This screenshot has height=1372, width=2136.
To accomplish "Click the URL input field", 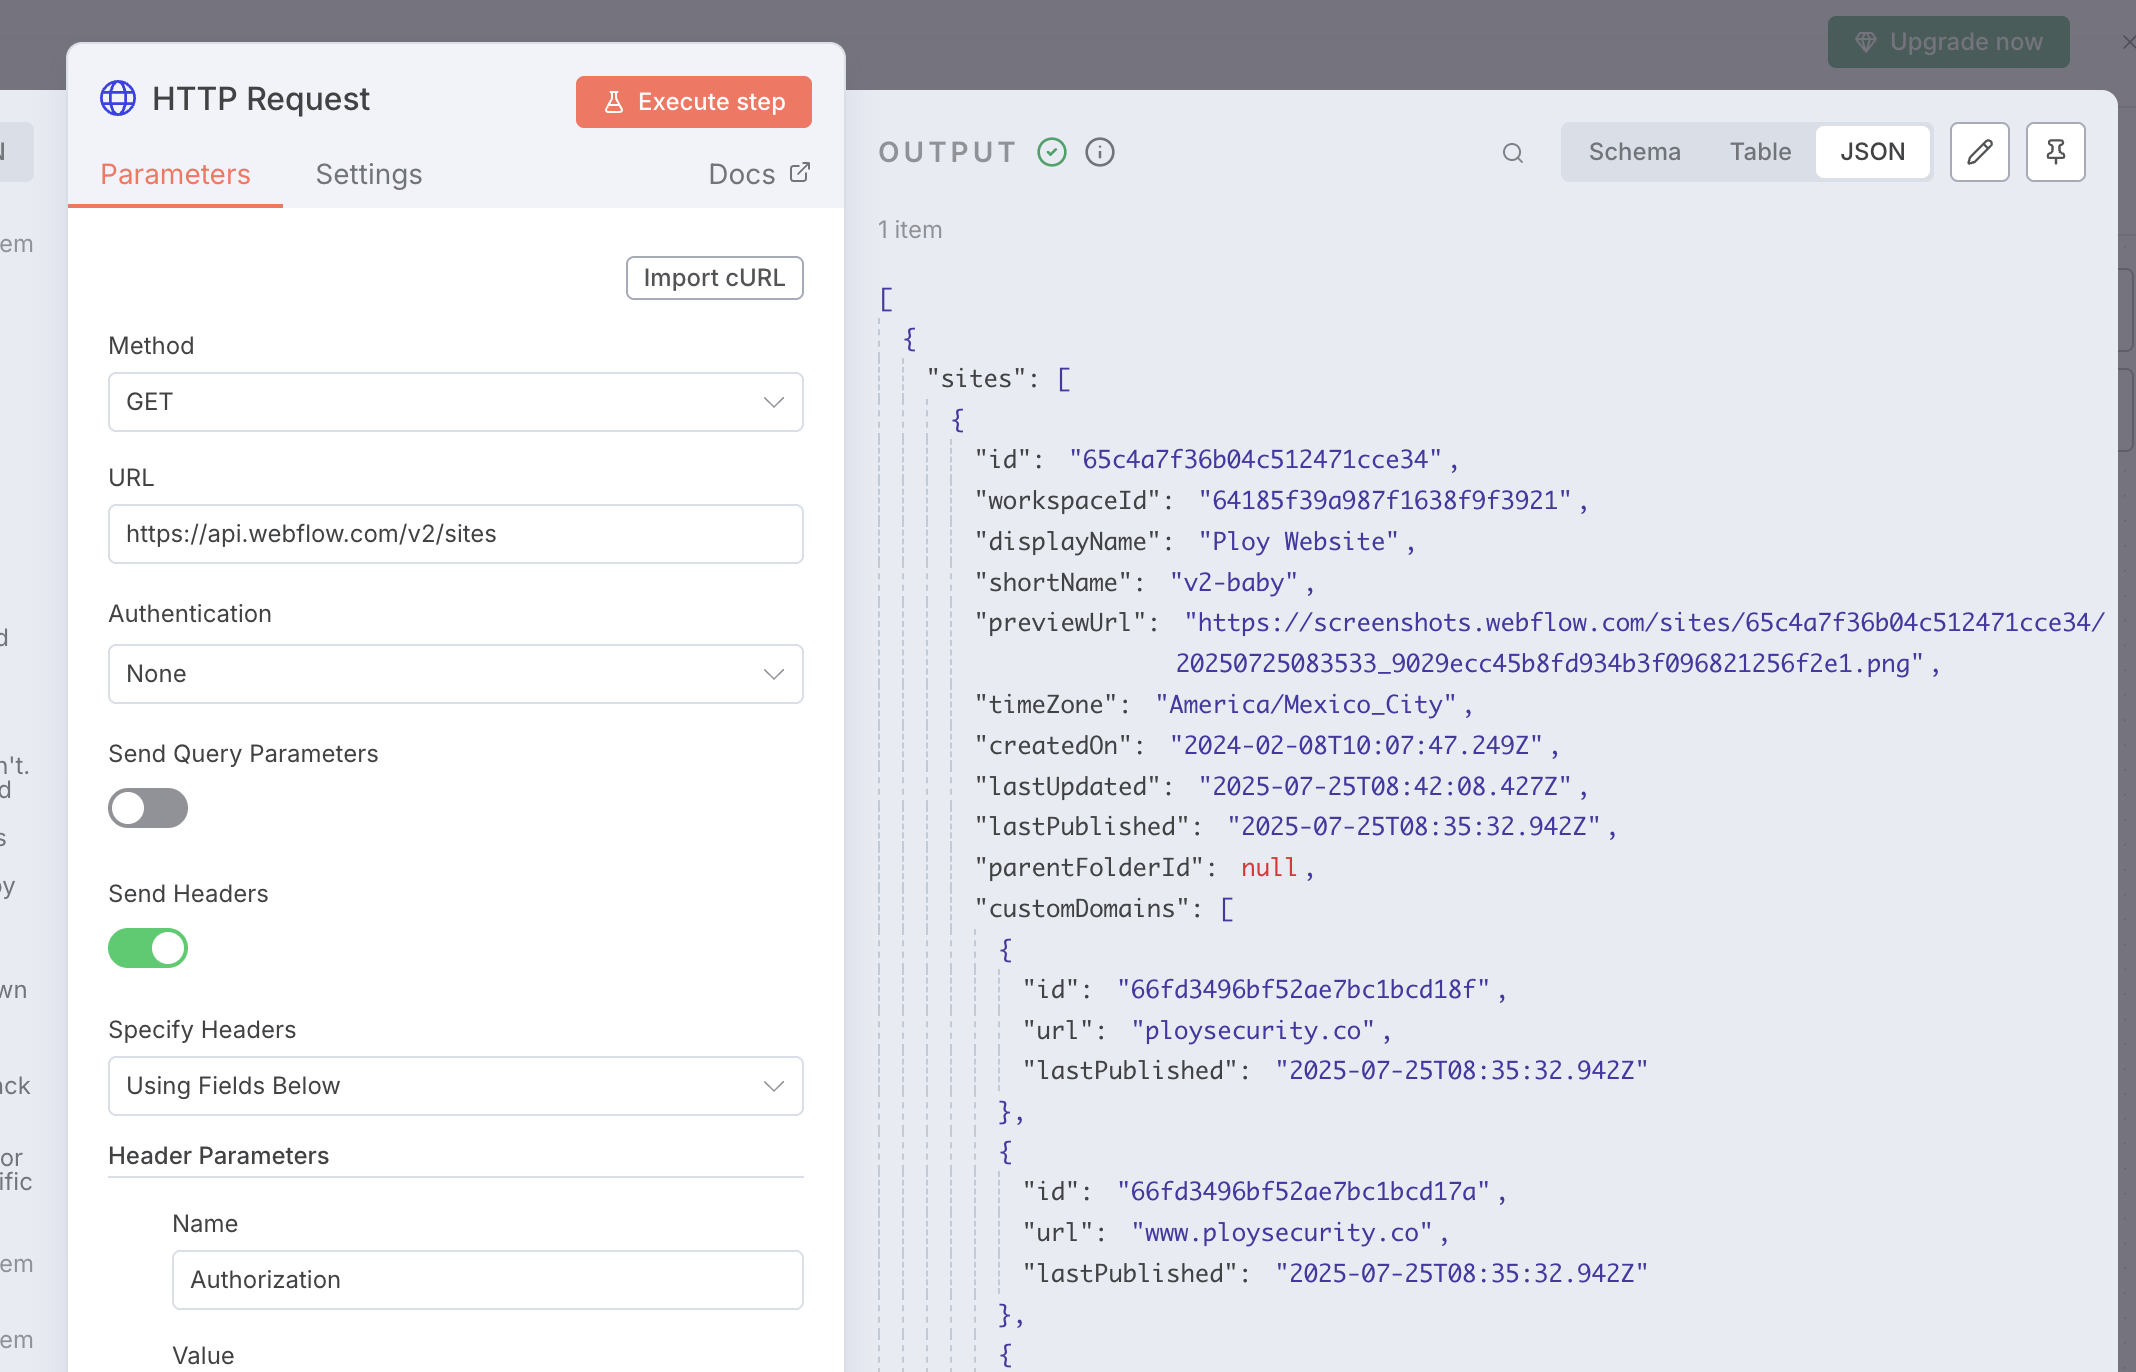I will tap(456, 534).
